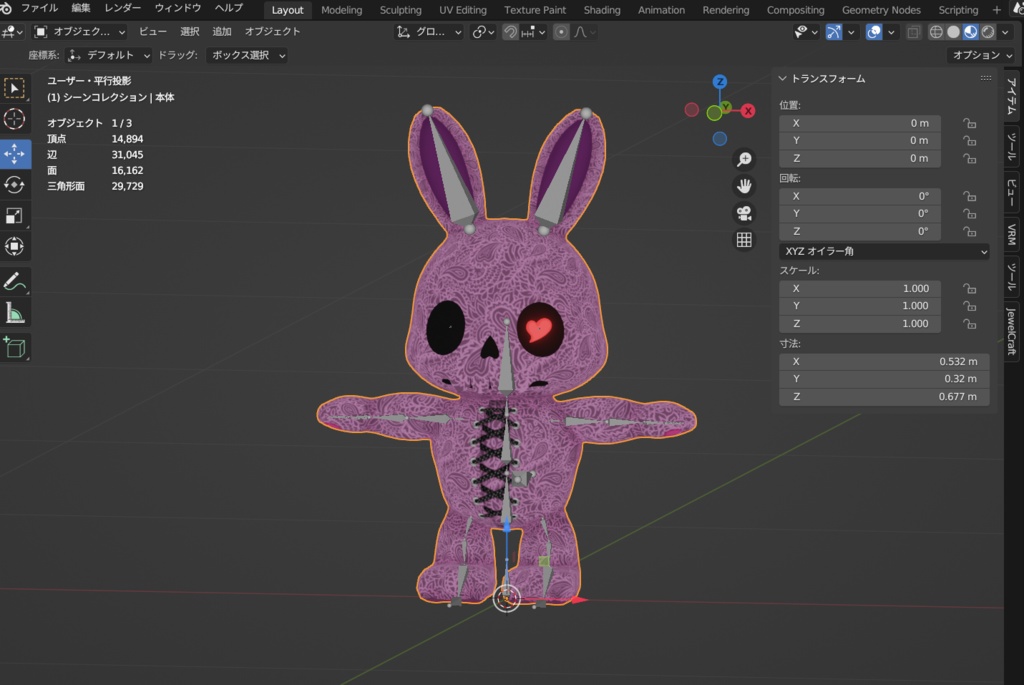
Task: Click the Dimensions X value field
Action: [884, 361]
